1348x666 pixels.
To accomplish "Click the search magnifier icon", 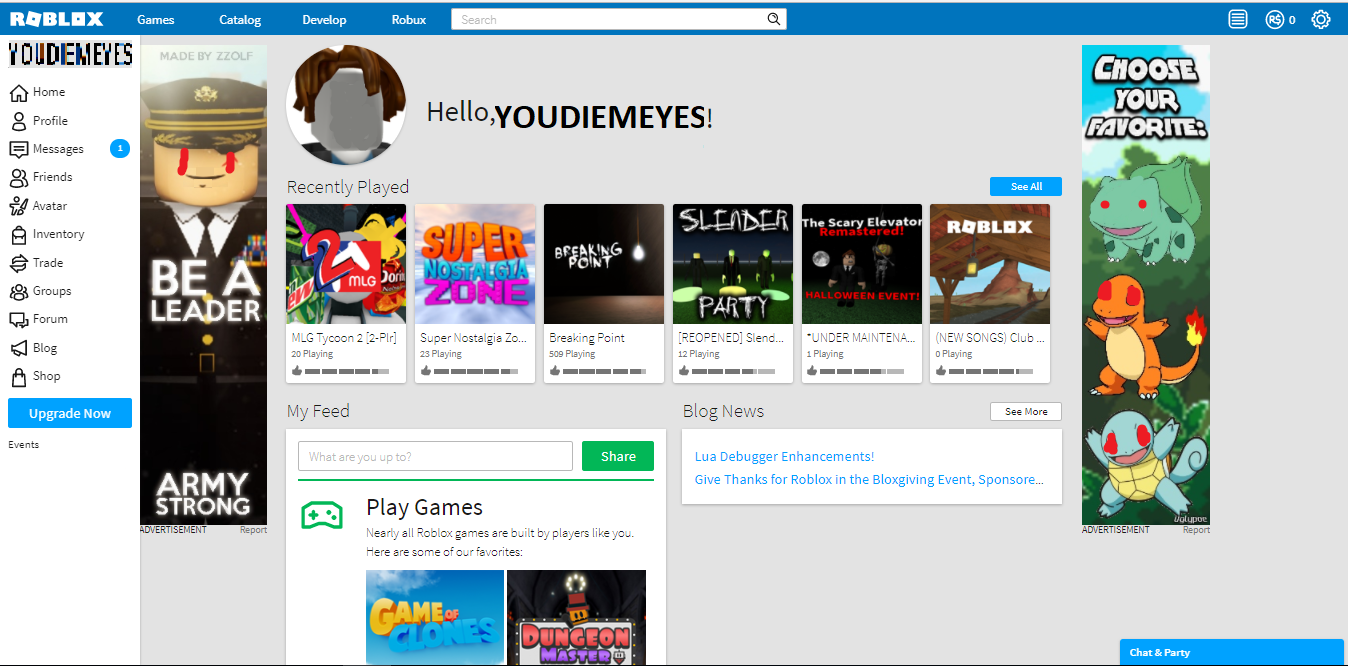I will tap(773, 19).
